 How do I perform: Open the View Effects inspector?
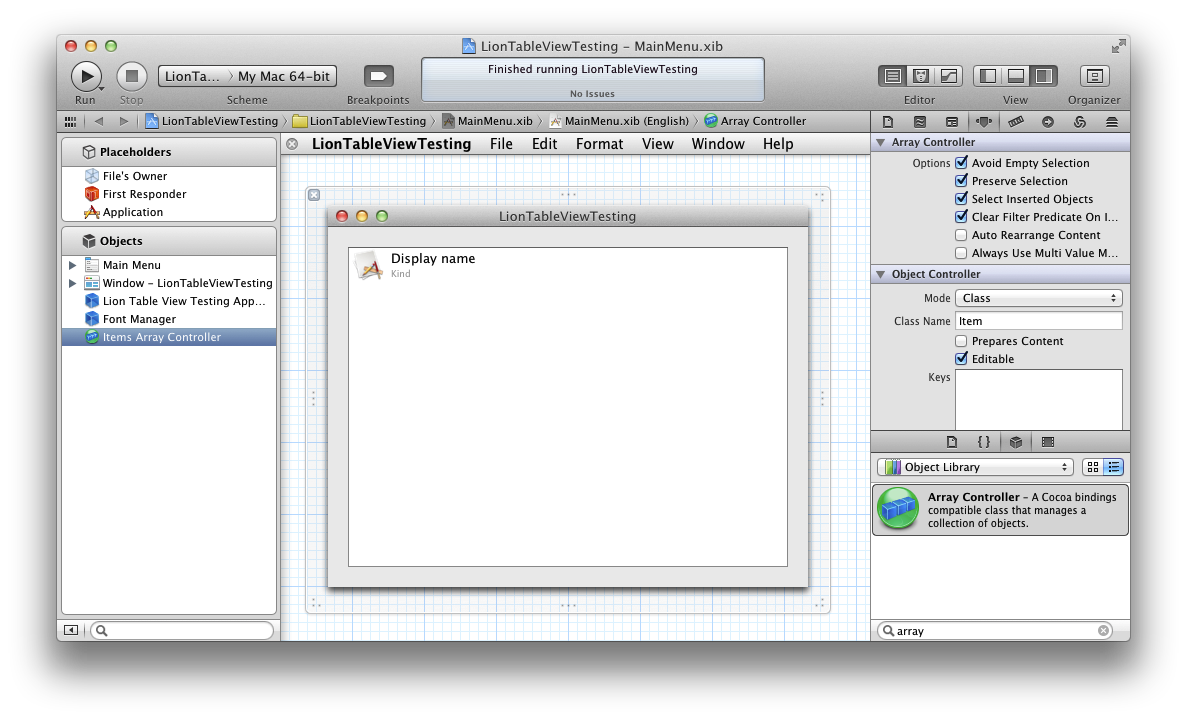tap(1111, 121)
